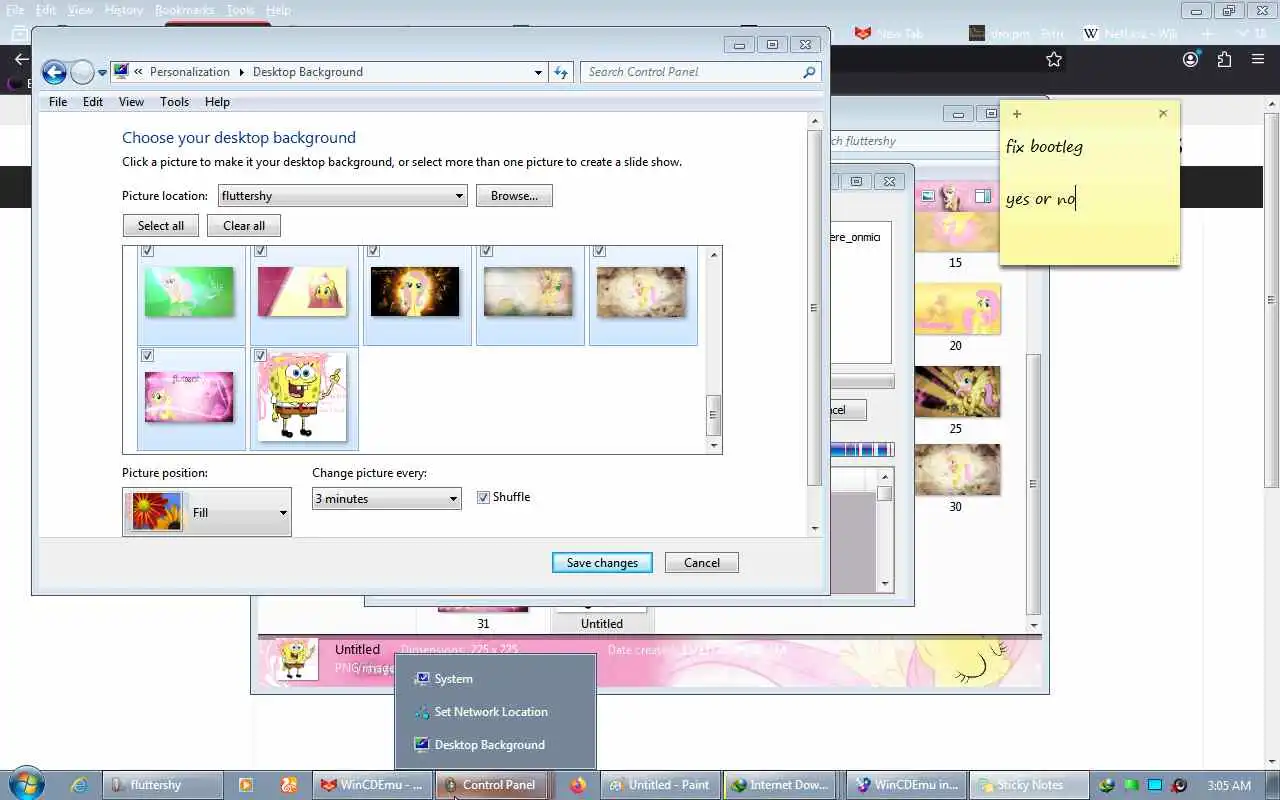Image resolution: width=1280 pixels, height=800 pixels.
Task: Open the recent pages arrow beside Forward
Action: point(102,73)
